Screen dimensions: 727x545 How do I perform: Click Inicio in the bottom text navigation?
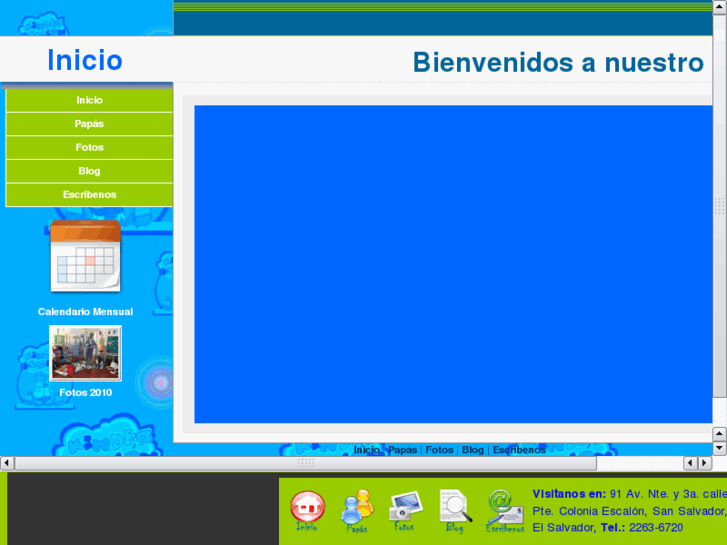(367, 449)
